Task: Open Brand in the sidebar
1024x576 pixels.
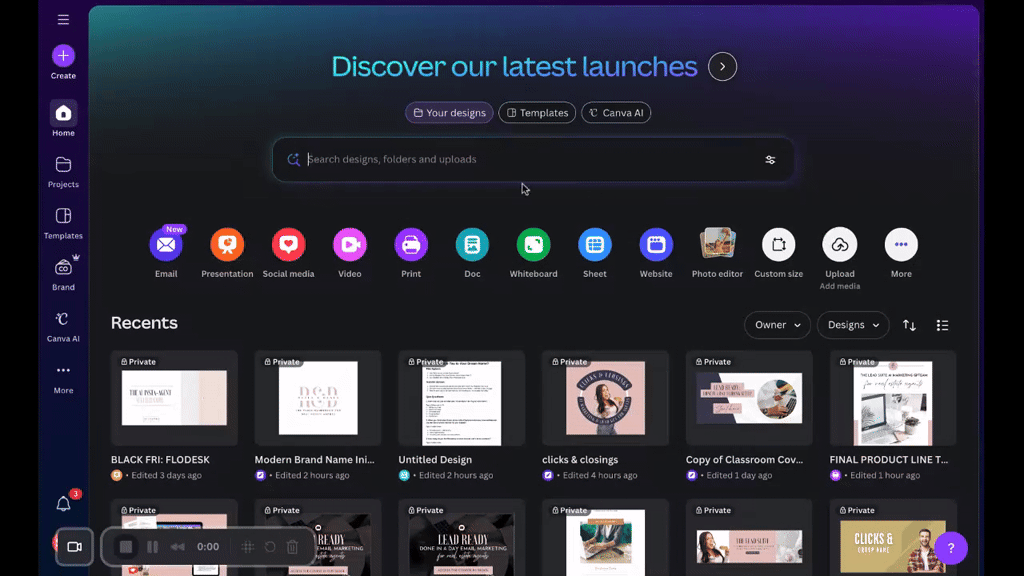Action: coord(63,274)
